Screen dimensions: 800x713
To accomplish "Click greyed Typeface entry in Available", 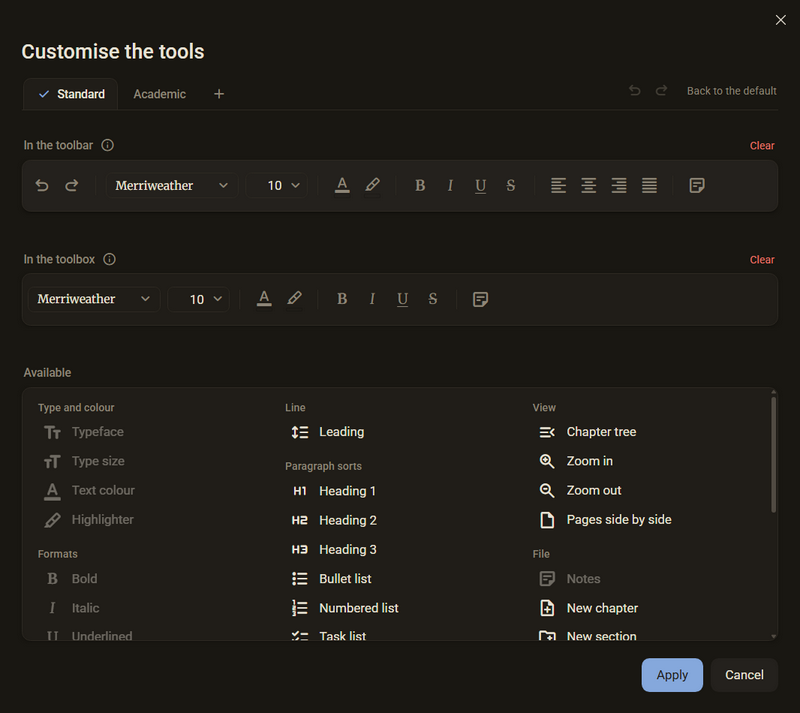I will click(x=84, y=432).
